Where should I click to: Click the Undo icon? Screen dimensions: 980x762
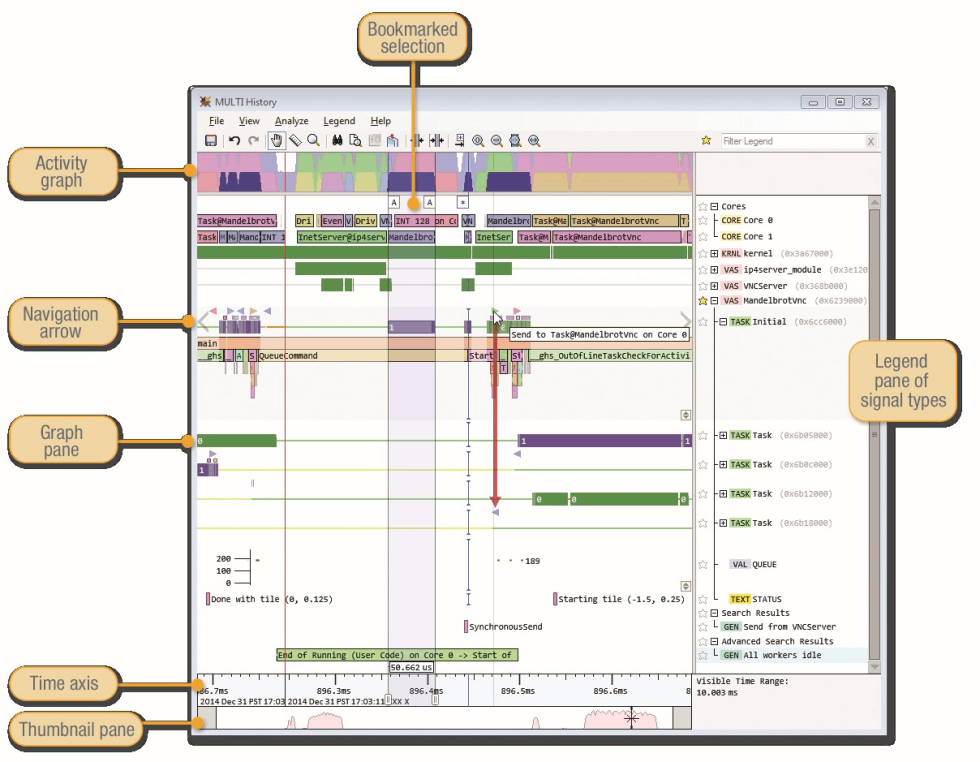point(234,140)
